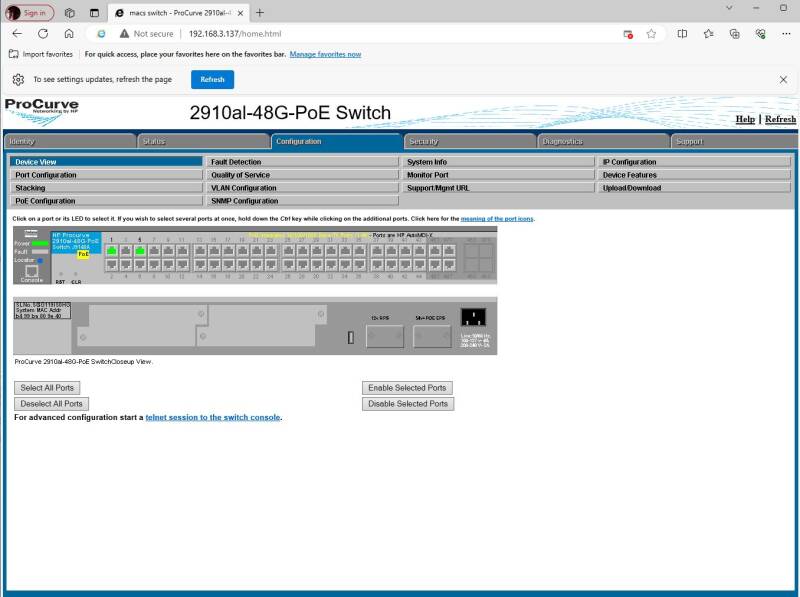Click the Refresh link in ProCurve header

[780, 119]
